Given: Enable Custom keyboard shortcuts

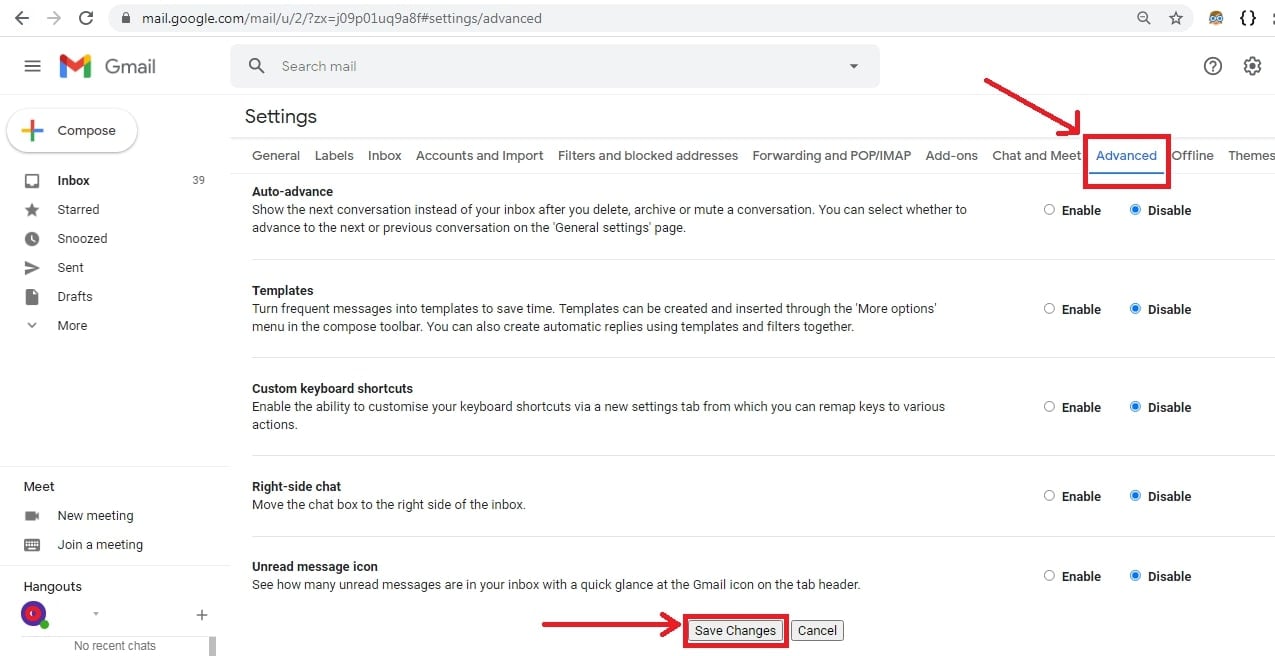Looking at the screenshot, I should (x=1049, y=407).
